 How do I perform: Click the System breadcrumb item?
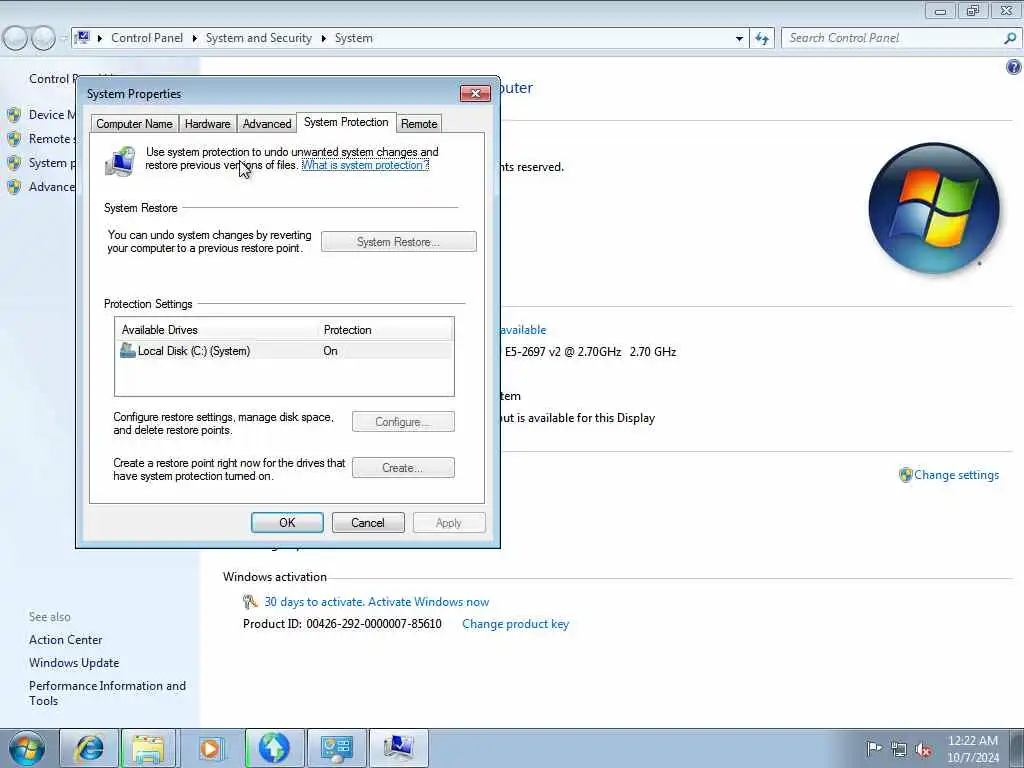[x=353, y=38]
